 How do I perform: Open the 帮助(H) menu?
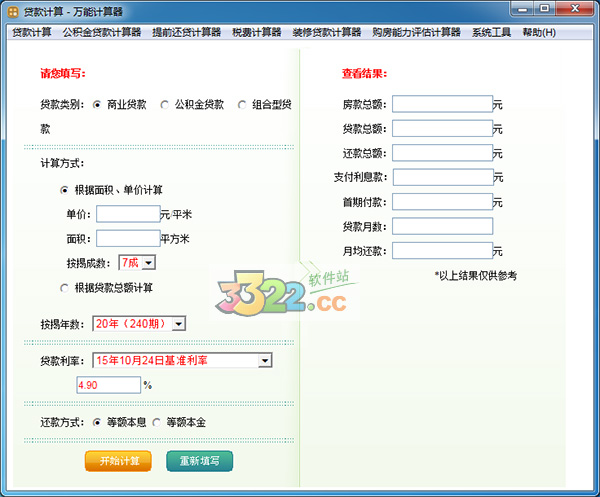coord(539,33)
